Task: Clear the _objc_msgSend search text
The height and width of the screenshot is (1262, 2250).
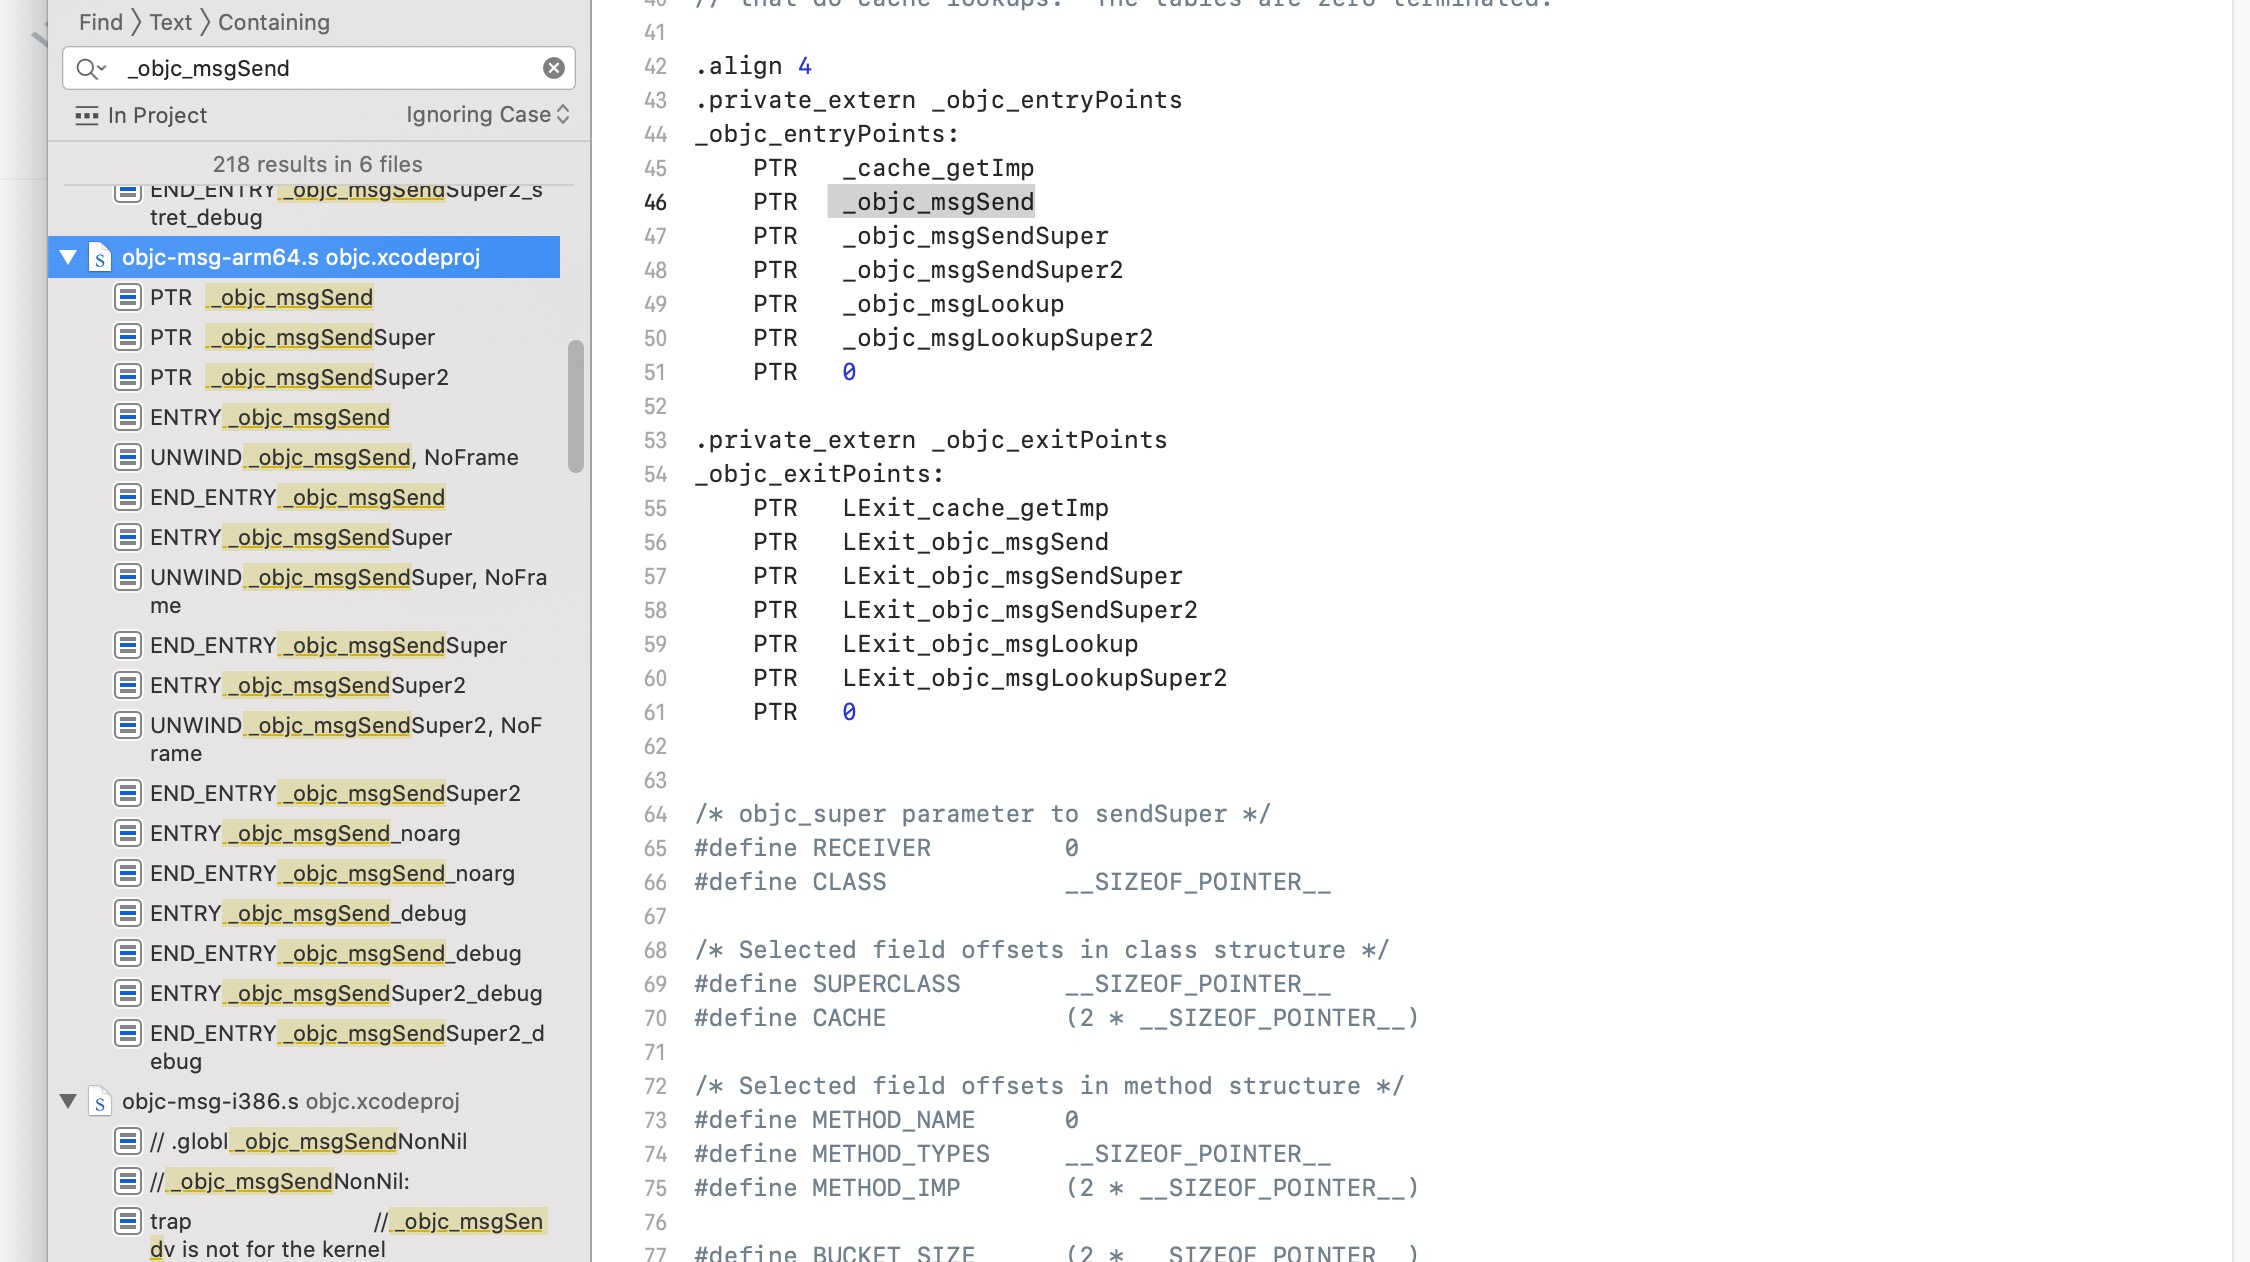Action: tap(553, 68)
